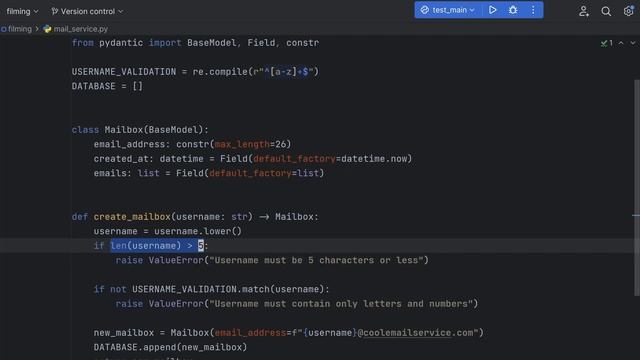Click the editor vertical scrollbar
The width and height of the screenshot is (640, 360).
[637, 188]
